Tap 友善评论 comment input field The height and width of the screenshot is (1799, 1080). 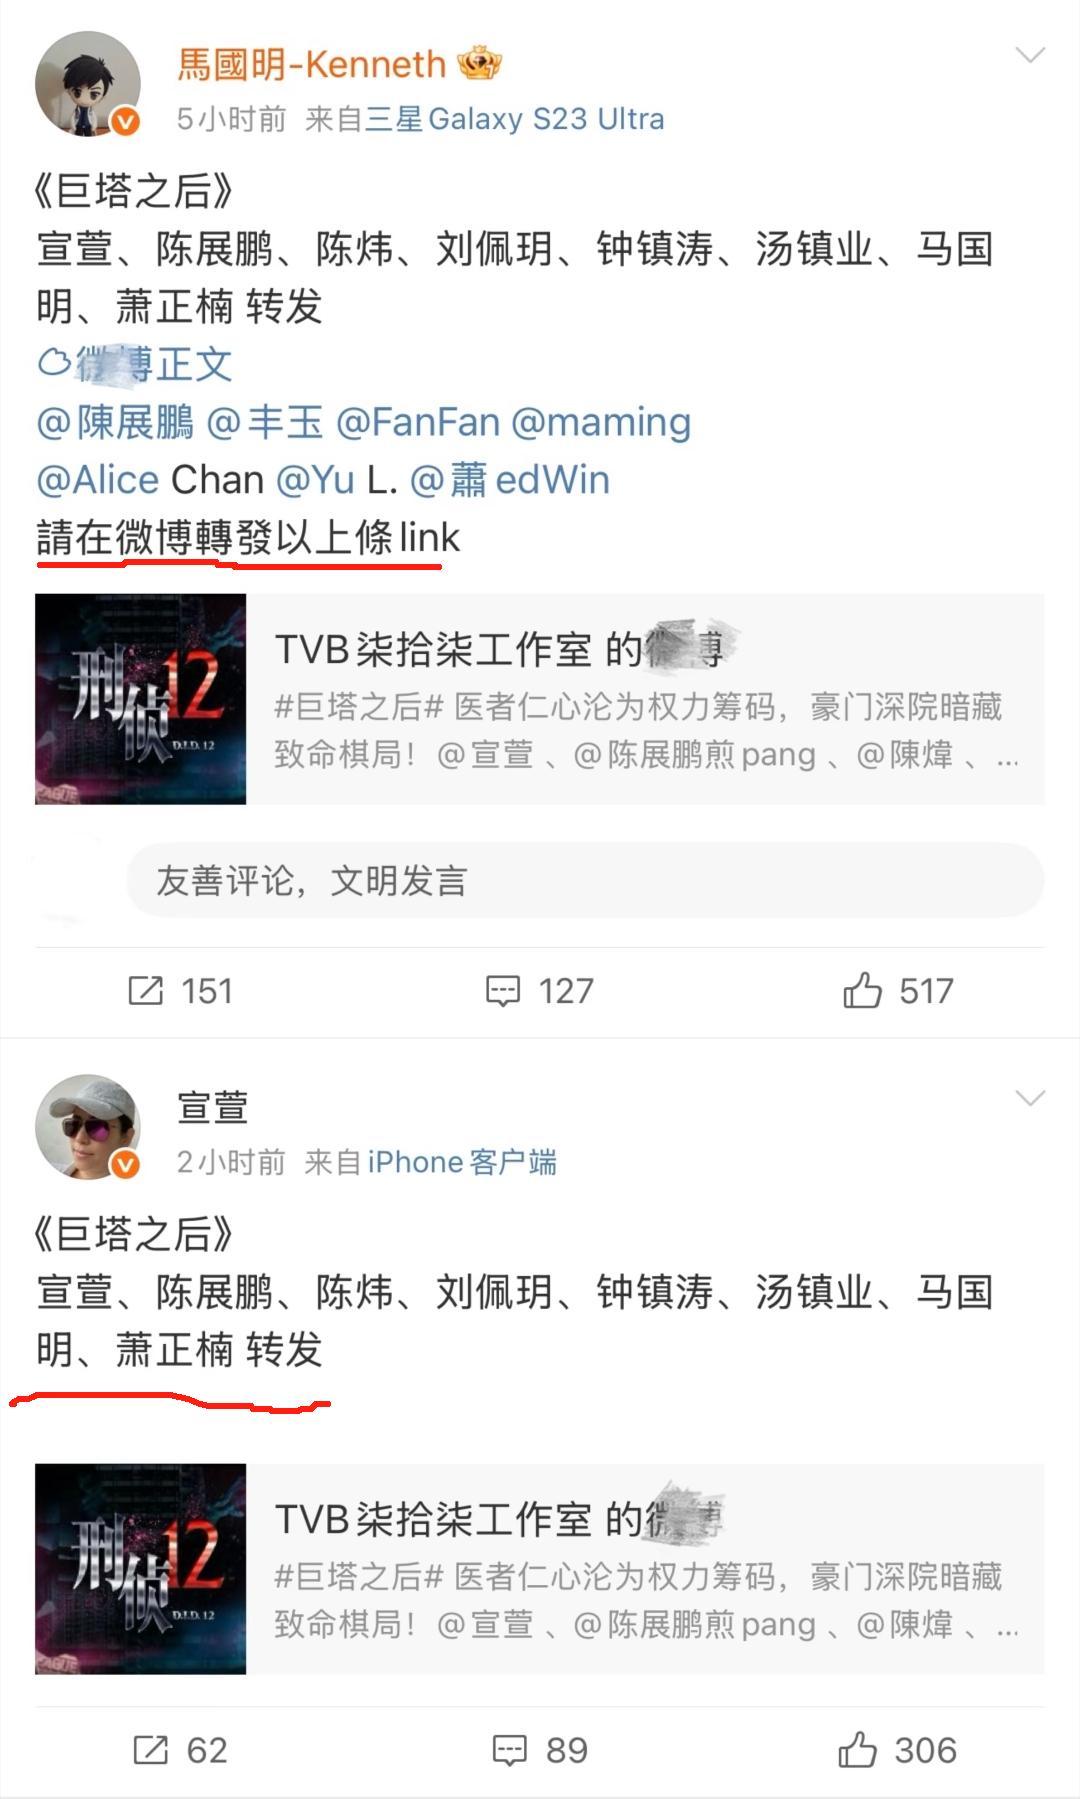(586, 880)
